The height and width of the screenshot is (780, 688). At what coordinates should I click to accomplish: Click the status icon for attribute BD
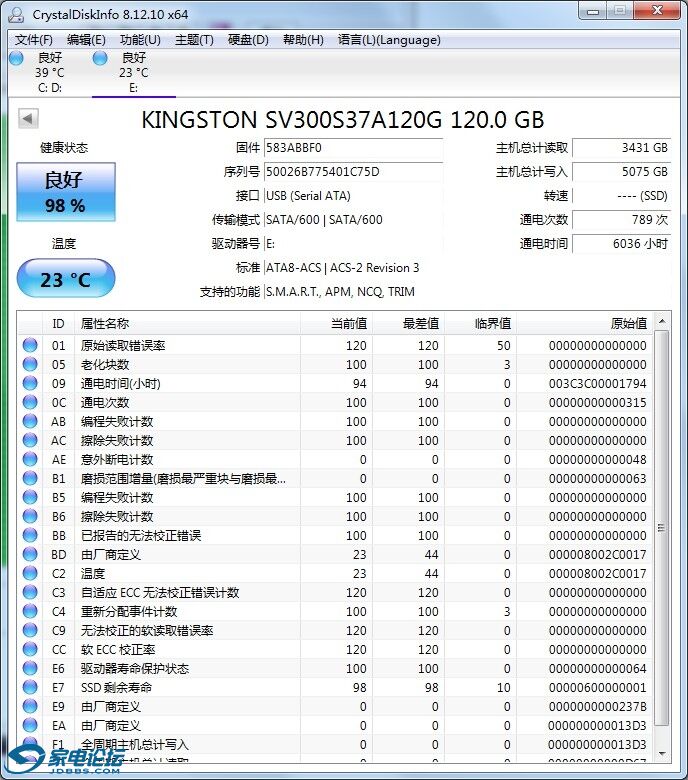30,554
